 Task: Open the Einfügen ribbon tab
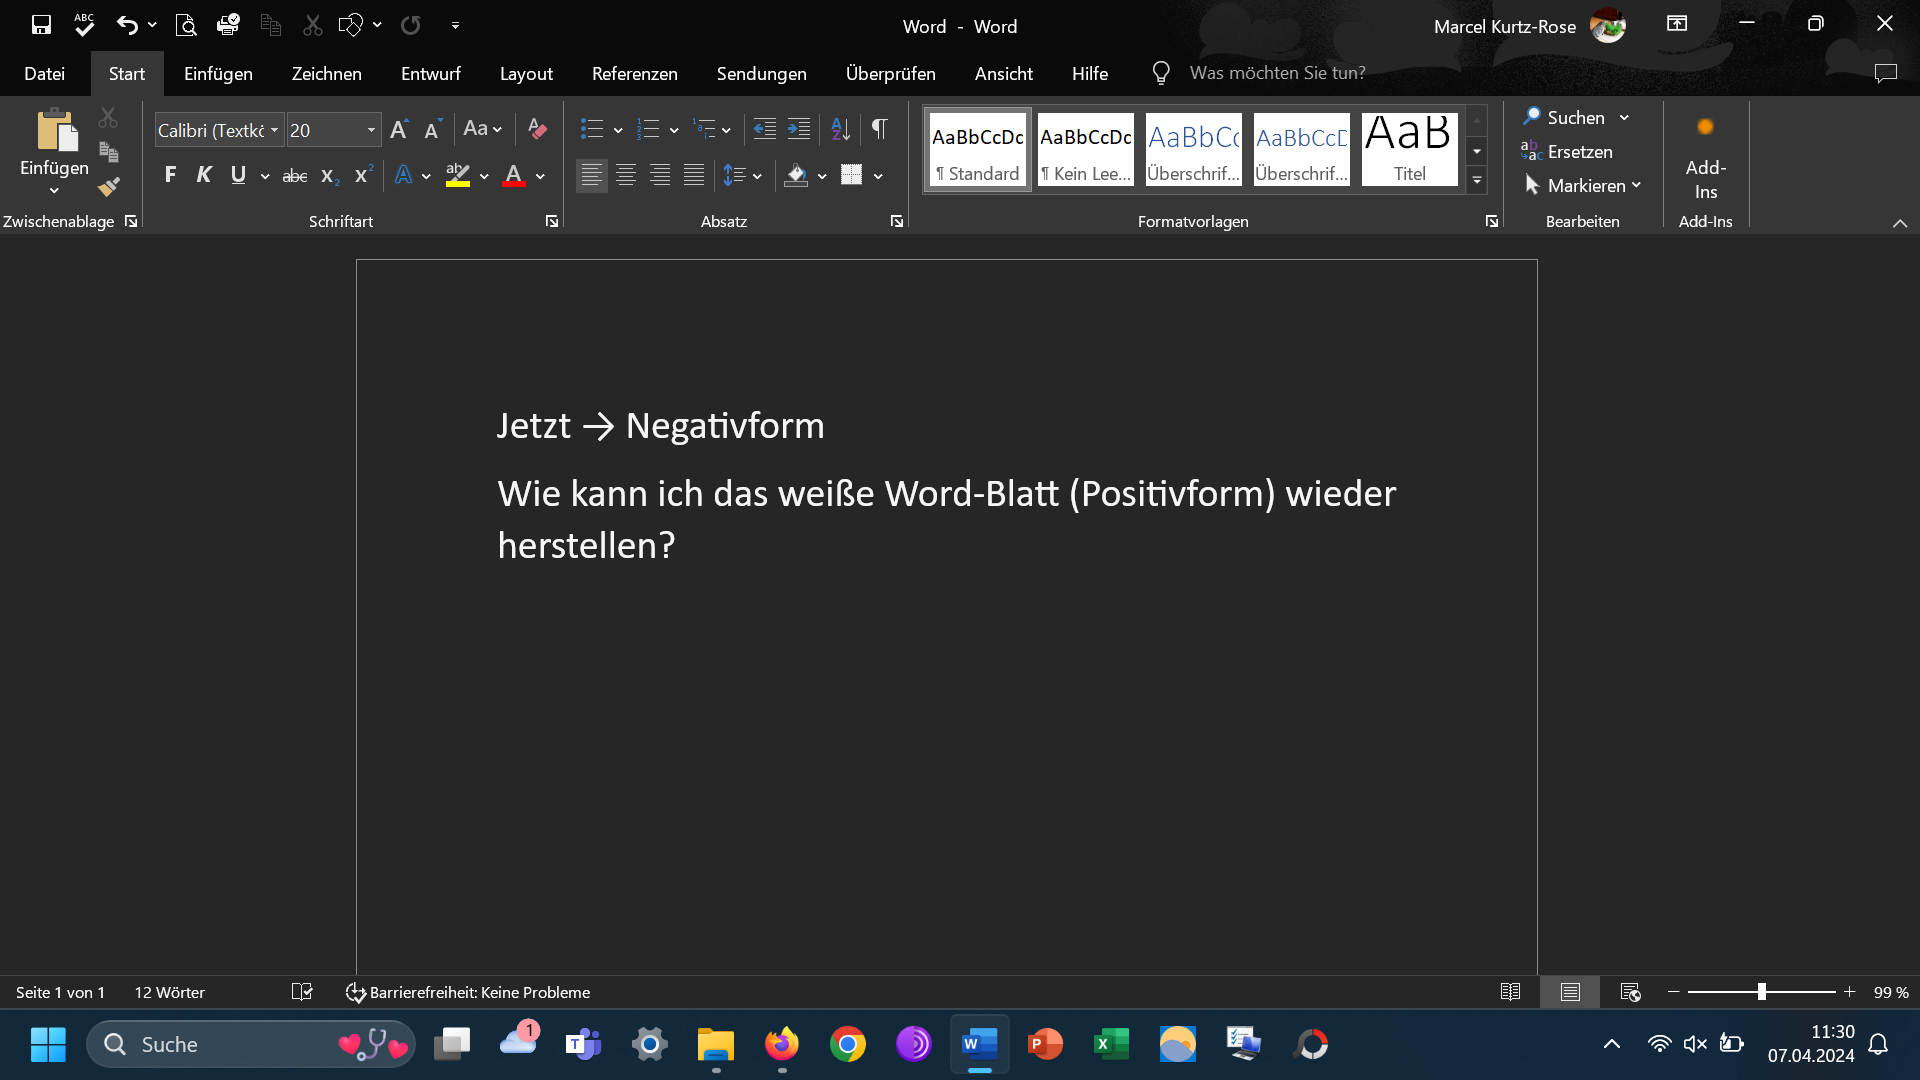(x=218, y=73)
